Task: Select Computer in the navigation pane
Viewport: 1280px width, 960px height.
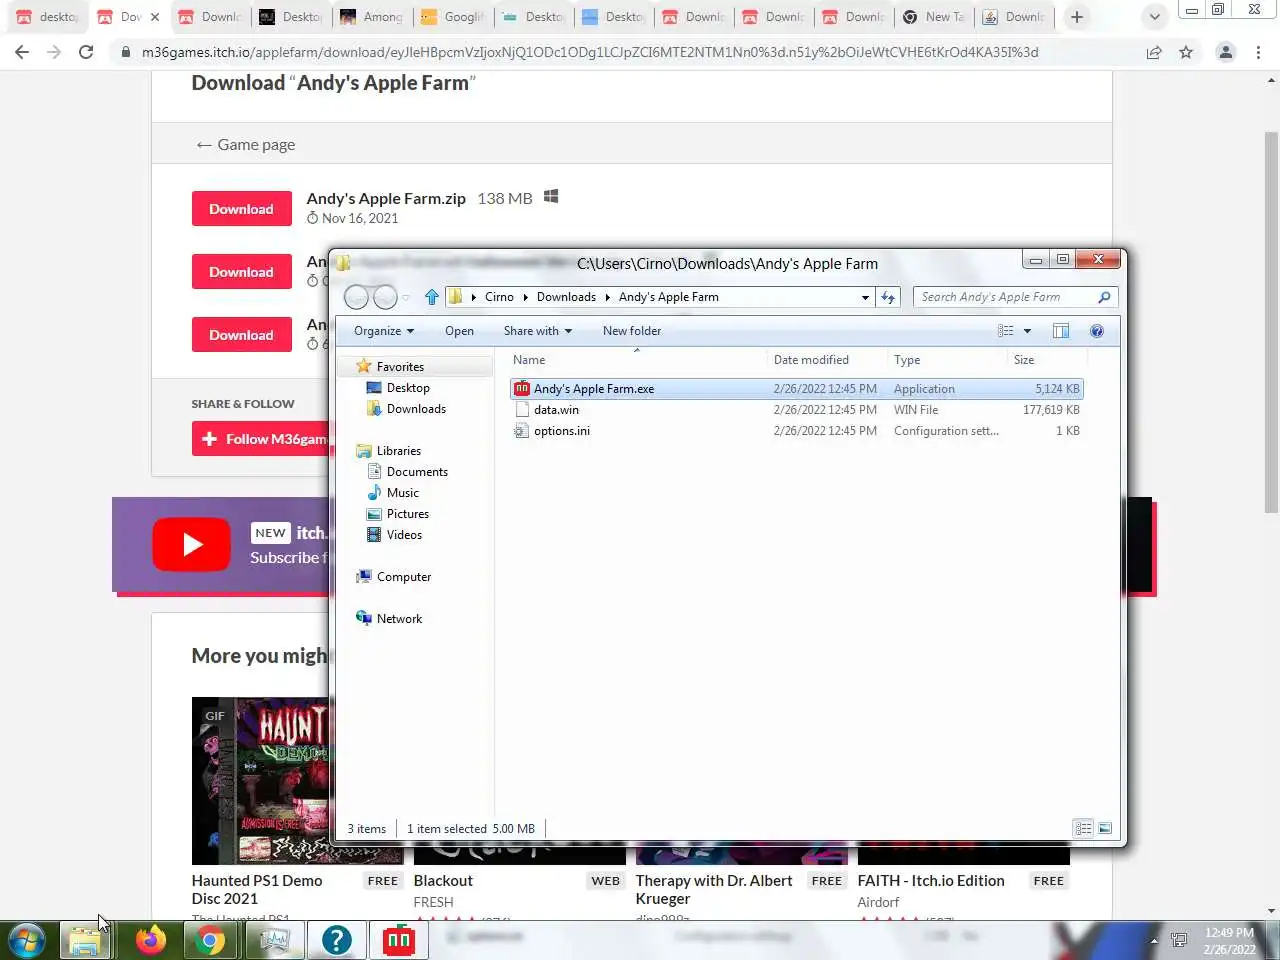Action: click(x=404, y=577)
